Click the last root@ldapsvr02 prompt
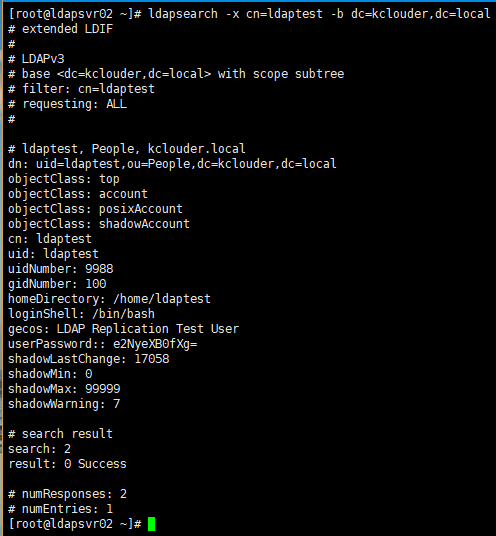This screenshot has height=536, width=496. click(x=75, y=524)
